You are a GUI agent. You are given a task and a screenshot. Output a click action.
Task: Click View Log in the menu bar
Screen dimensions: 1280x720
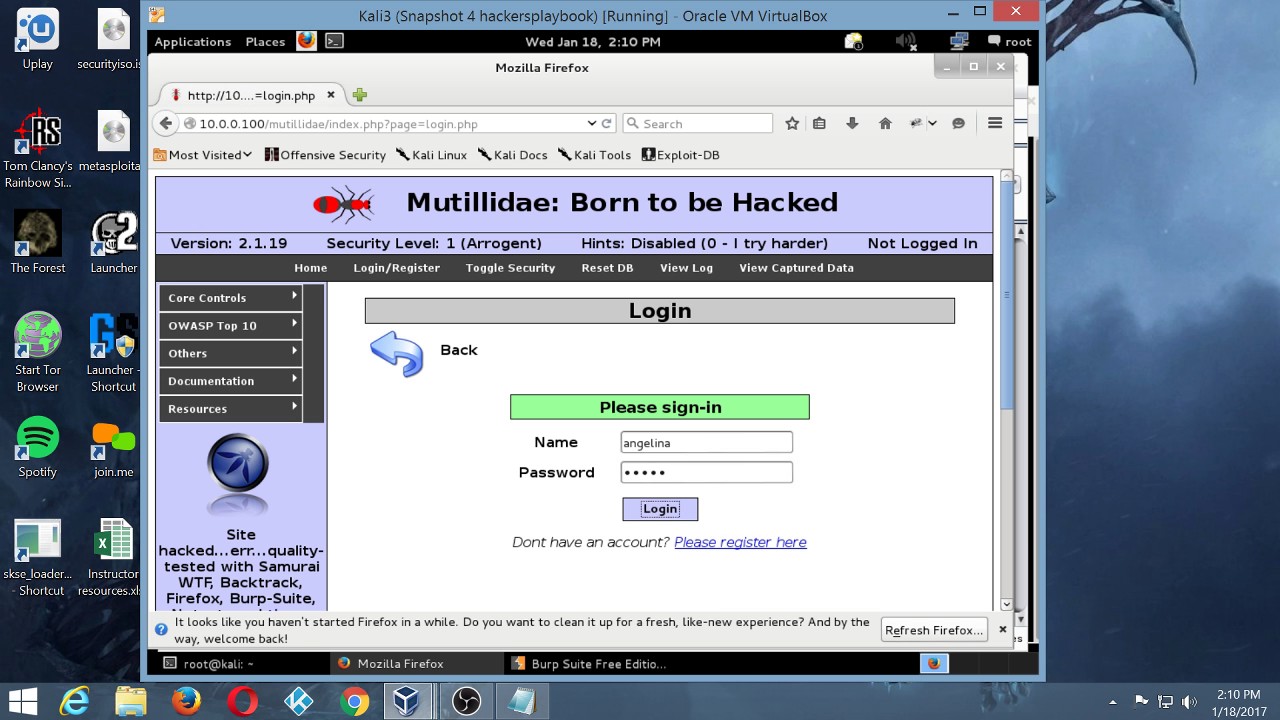tap(686, 268)
